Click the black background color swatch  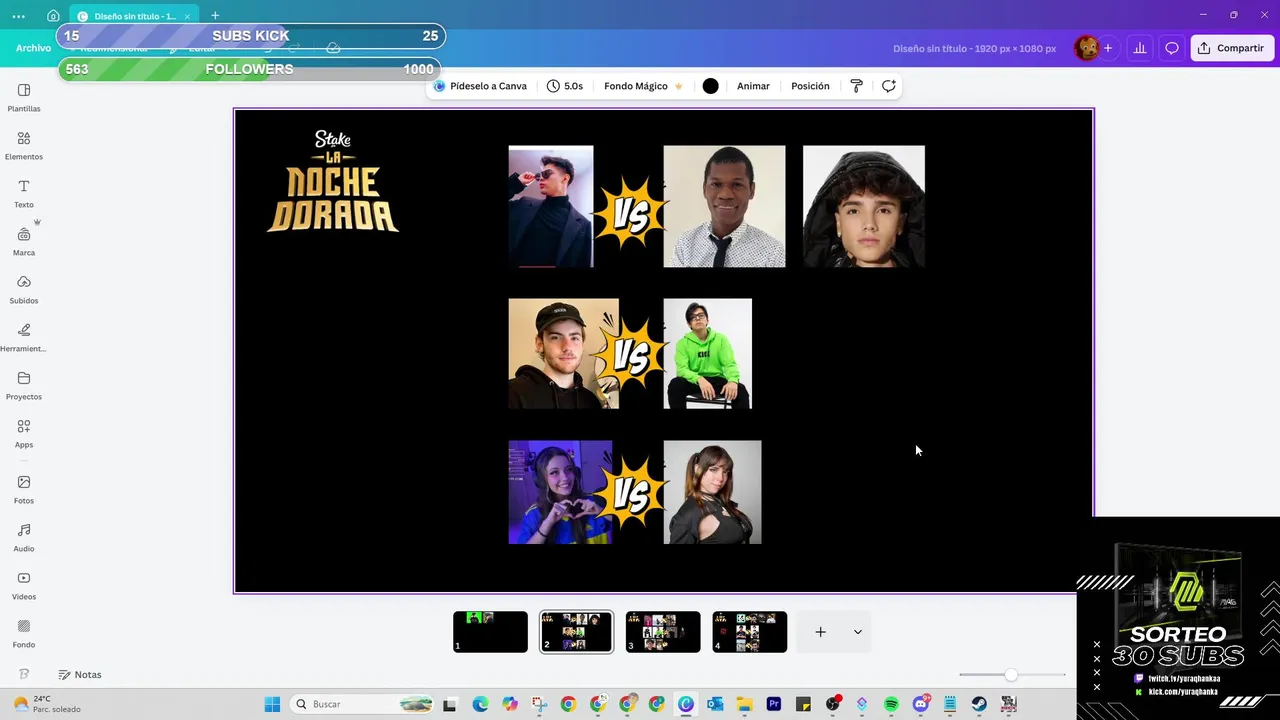[x=710, y=86]
